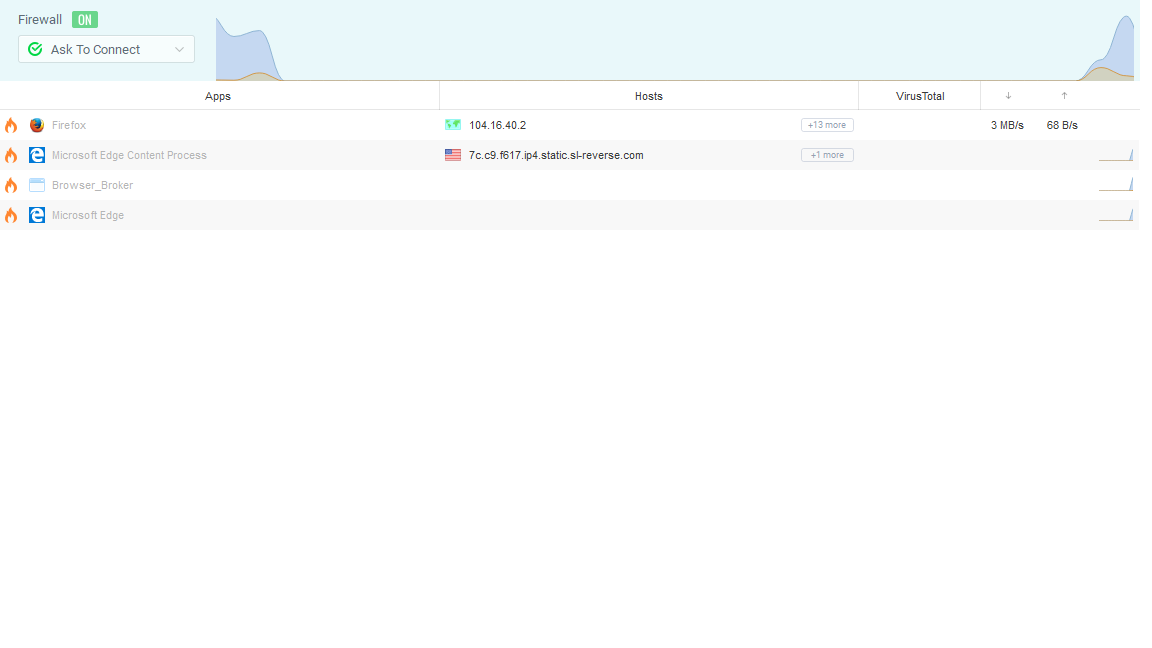Click the Browser_Broker flame block icon

(x=11, y=186)
